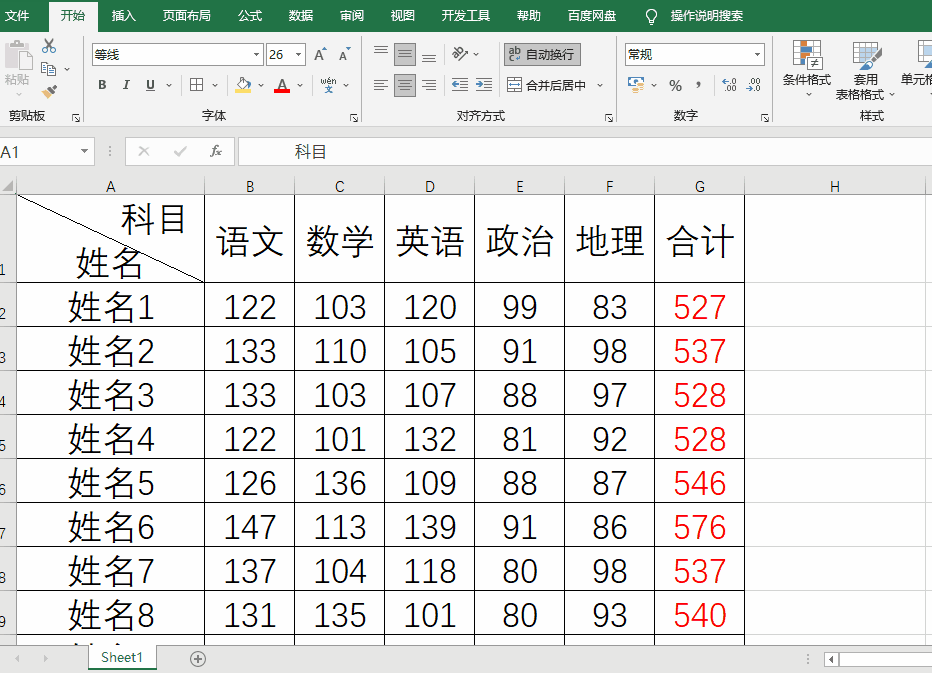Toggle Underline formatting
932x673 pixels.
[150, 85]
